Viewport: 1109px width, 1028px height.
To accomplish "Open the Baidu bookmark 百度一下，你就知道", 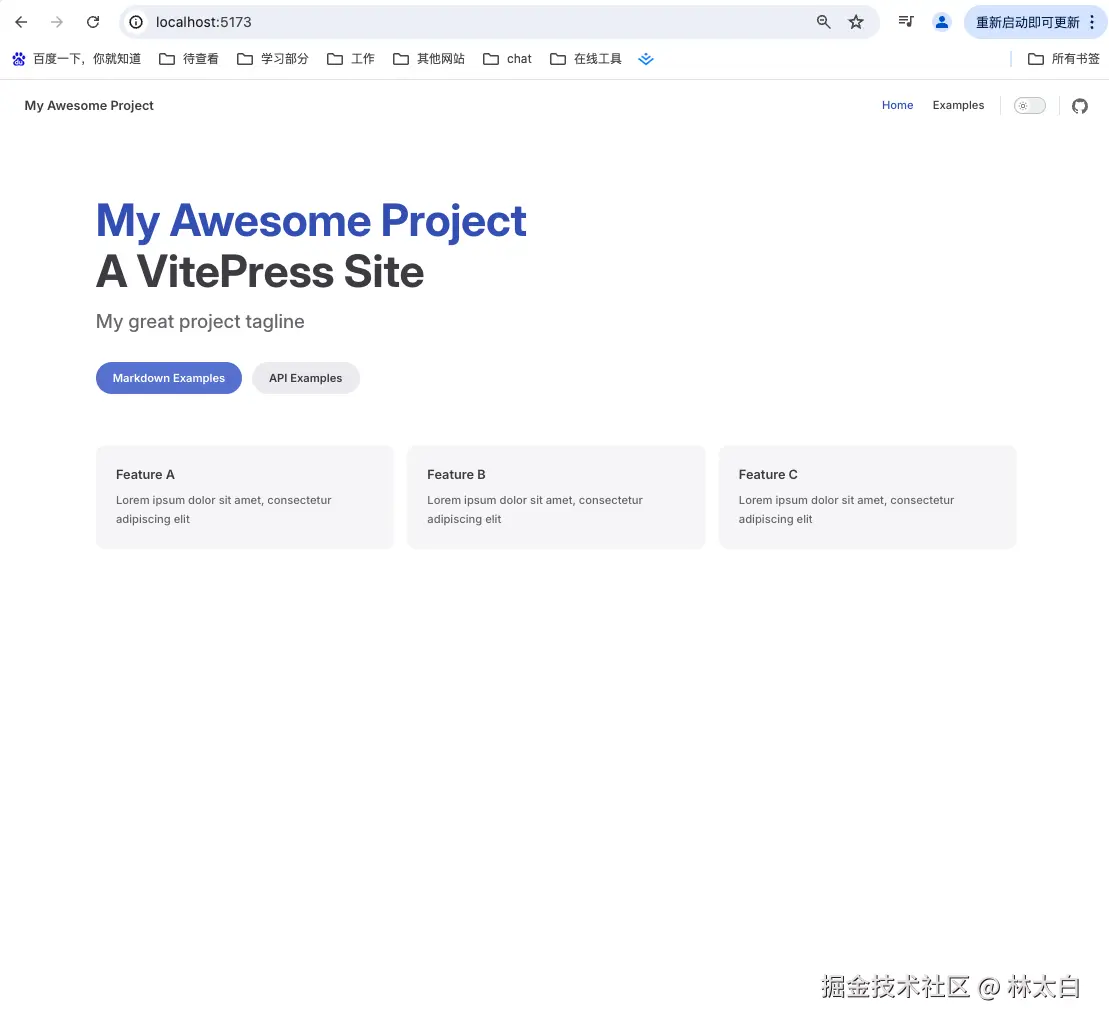I will (x=76, y=59).
